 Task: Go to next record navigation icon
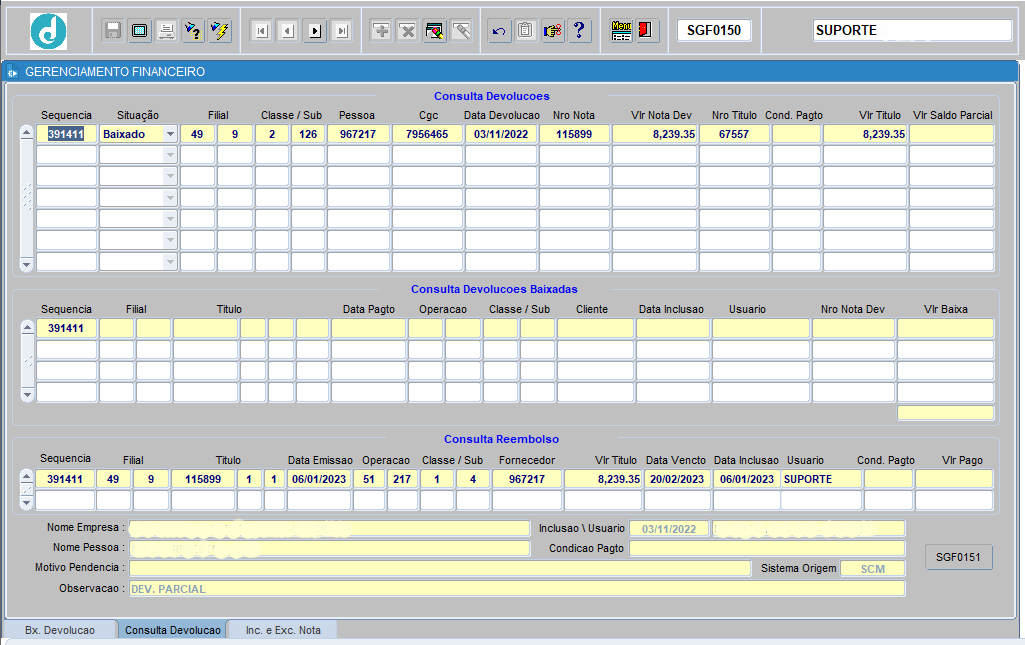(x=315, y=31)
